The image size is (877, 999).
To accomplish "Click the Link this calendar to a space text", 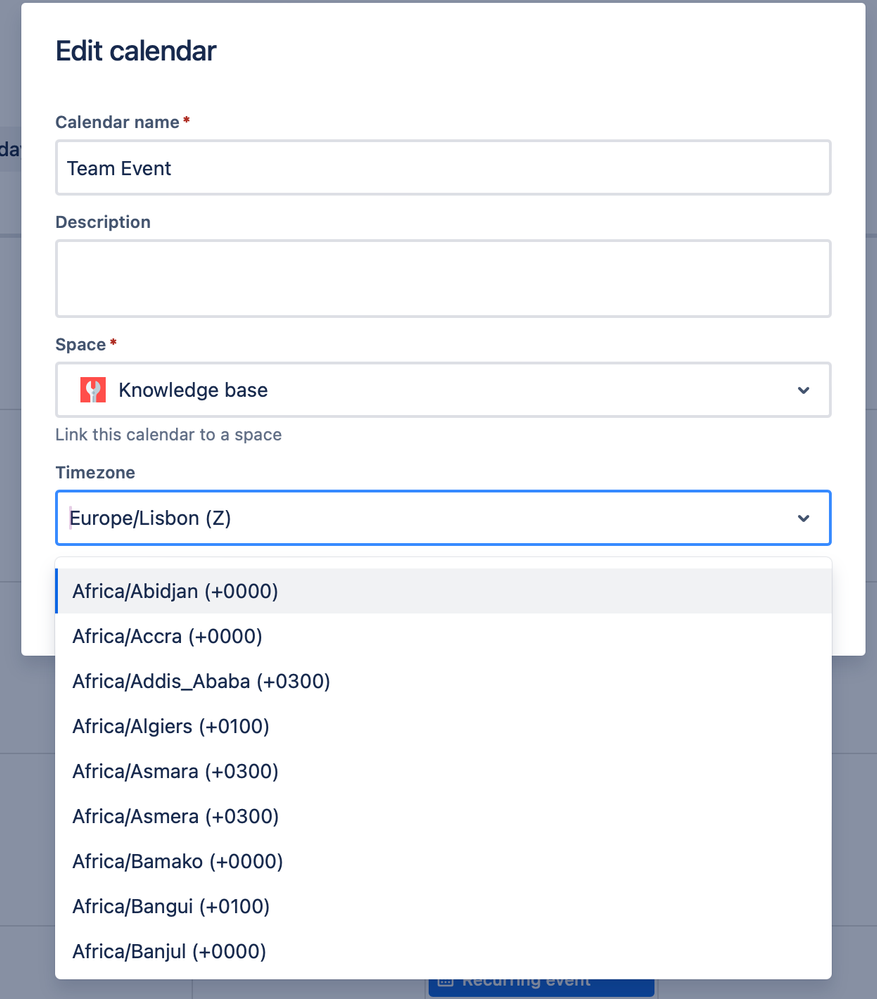I will (168, 434).
